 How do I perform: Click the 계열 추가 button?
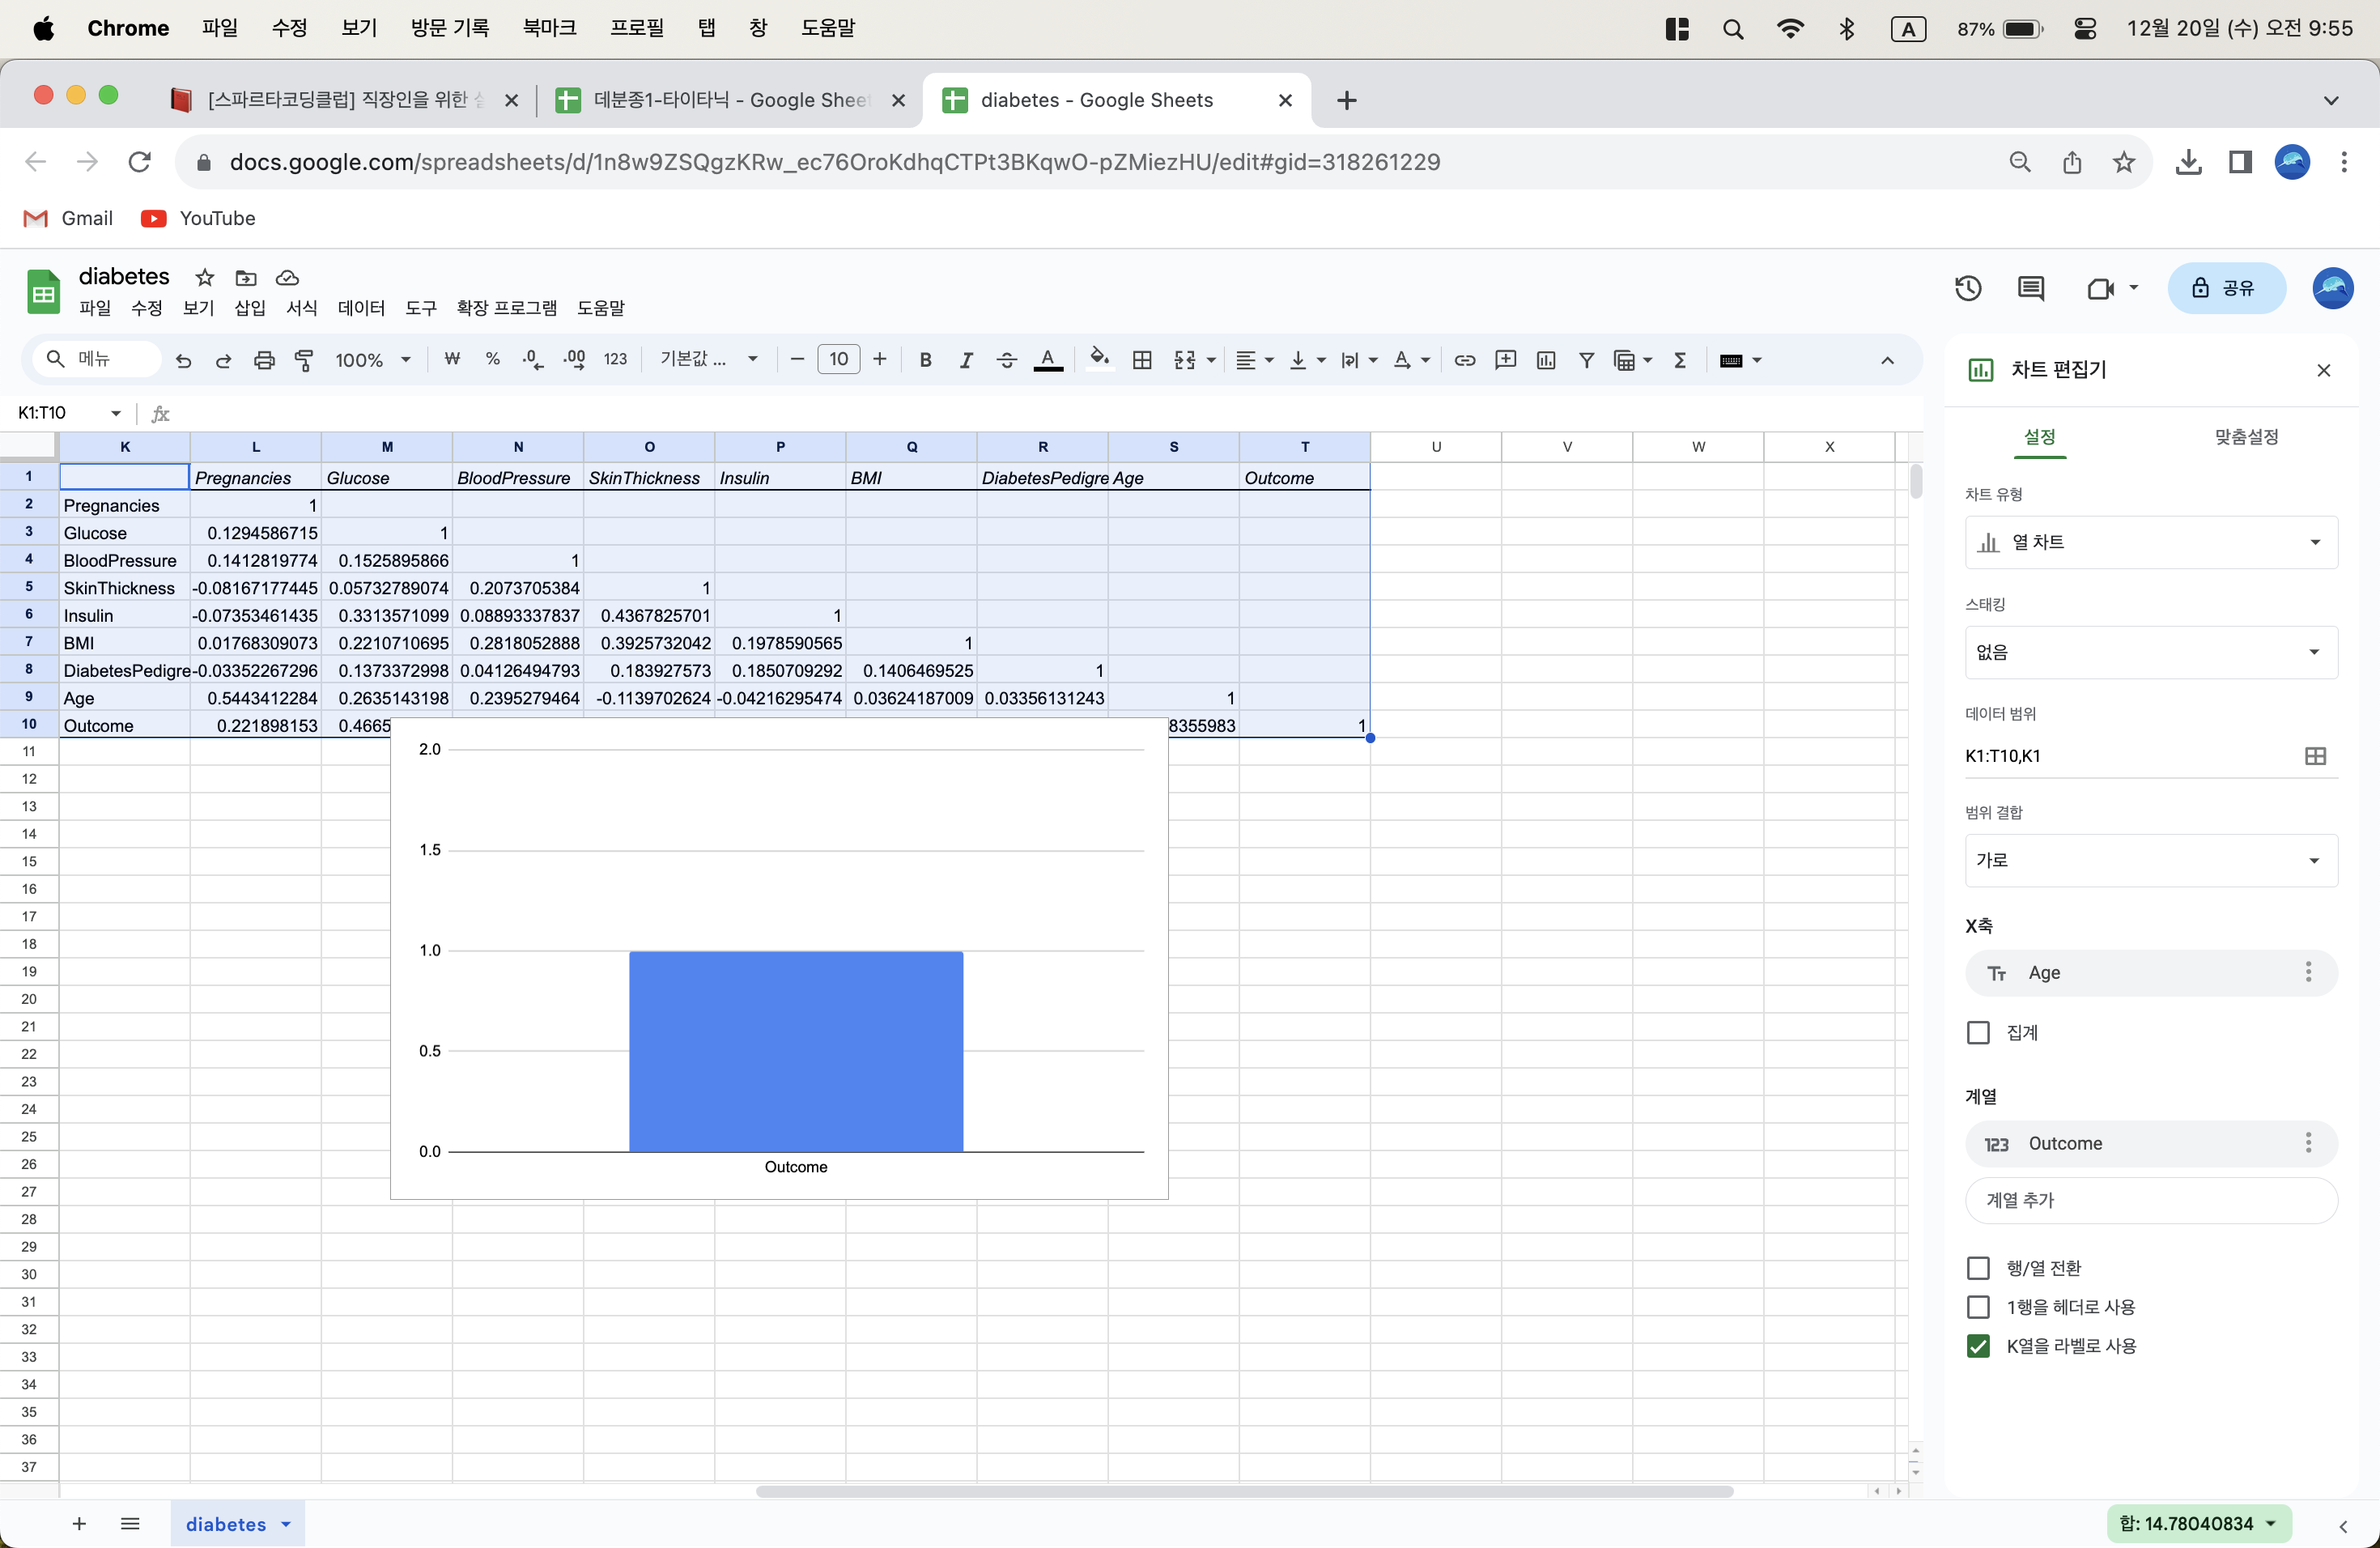pyautogui.click(x=2151, y=1200)
